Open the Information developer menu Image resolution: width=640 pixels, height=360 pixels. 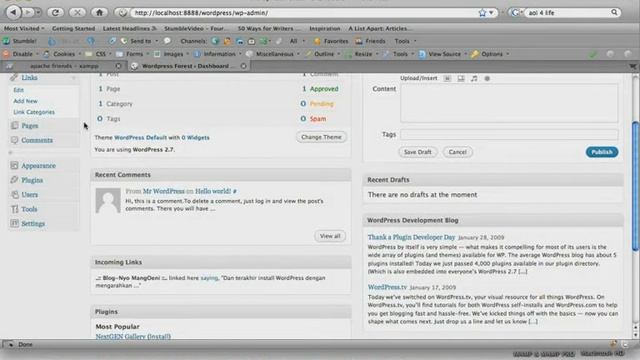tap(218, 54)
